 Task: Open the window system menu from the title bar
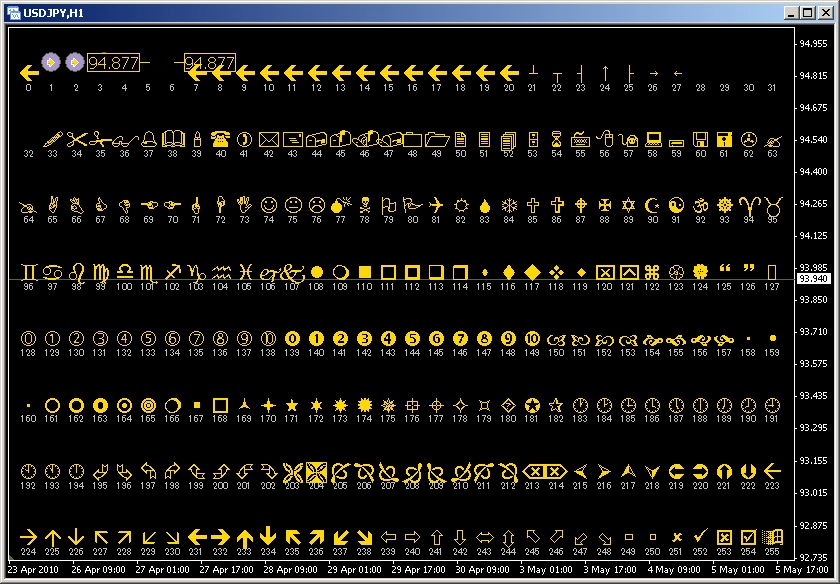tap(14, 12)
